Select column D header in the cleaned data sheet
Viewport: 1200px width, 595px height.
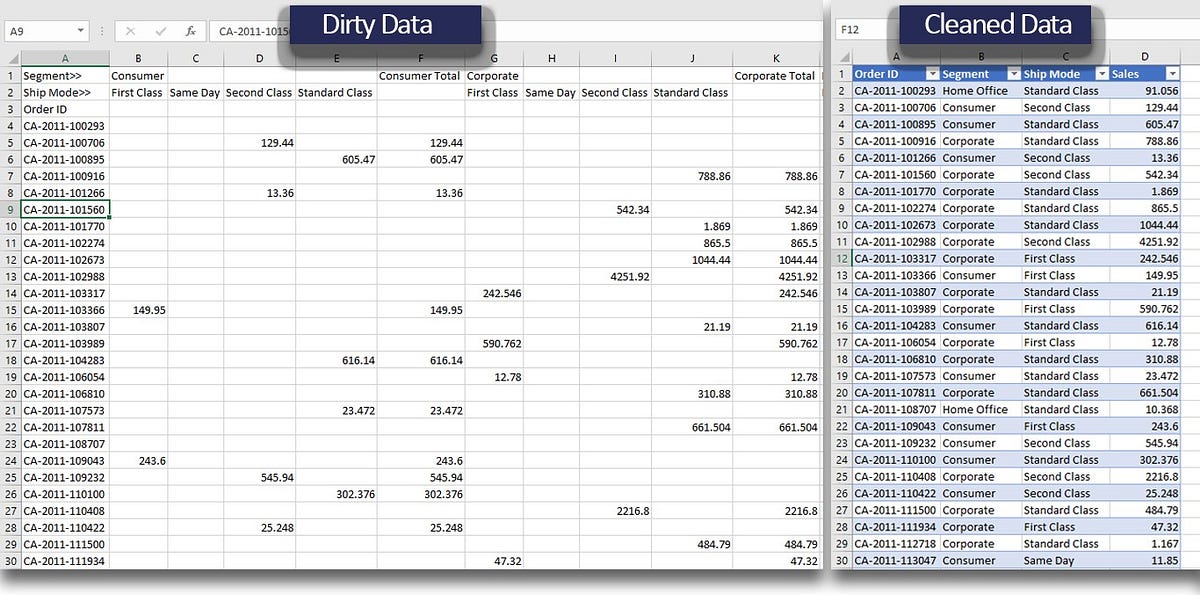pyautogui.click(x=1143, y=57)
